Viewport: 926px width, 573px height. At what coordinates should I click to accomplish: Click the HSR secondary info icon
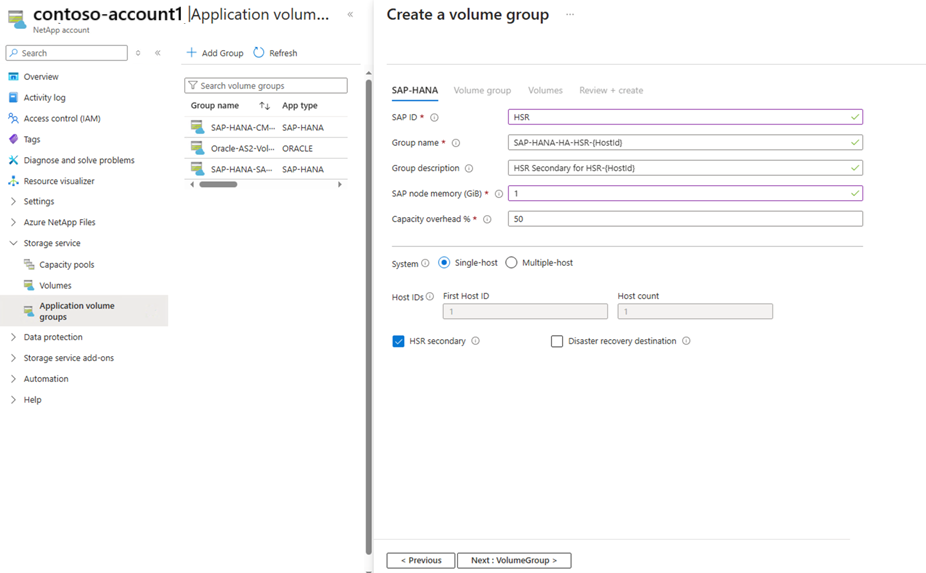475,341
